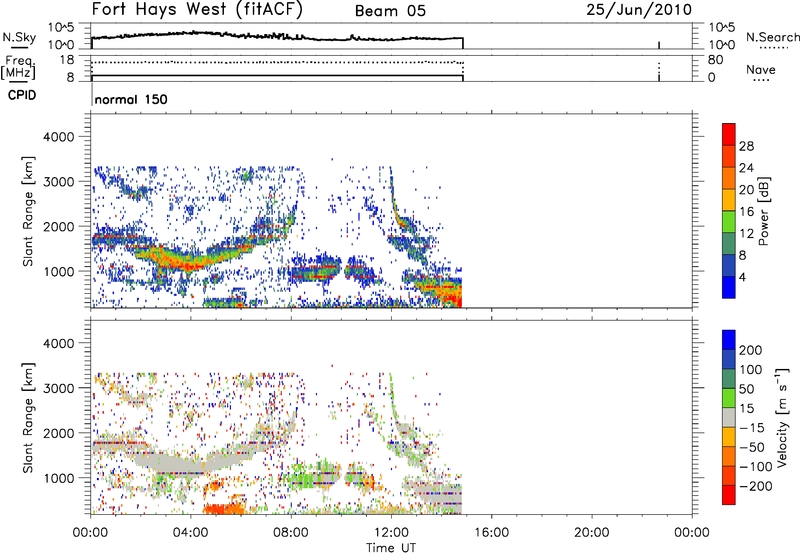Click the 'normal 150' CPID text
Image resolution: width=800 pixels, height=554 pixels.
131,99
